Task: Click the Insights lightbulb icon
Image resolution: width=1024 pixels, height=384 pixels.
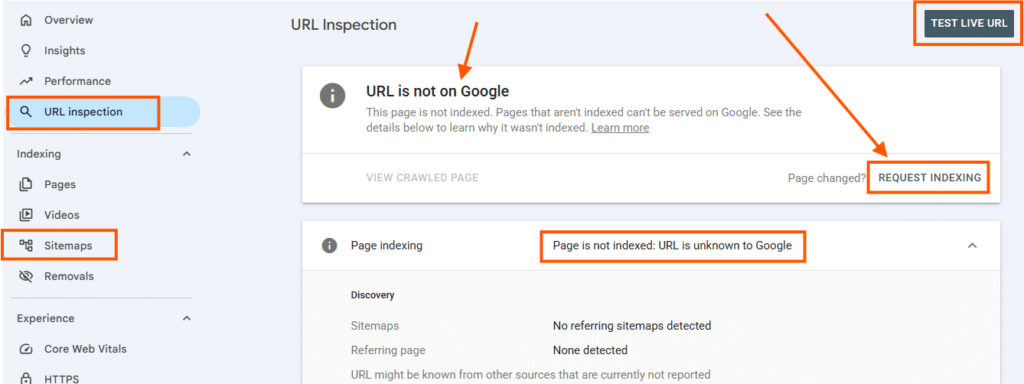Action: [x=26, y=50]
